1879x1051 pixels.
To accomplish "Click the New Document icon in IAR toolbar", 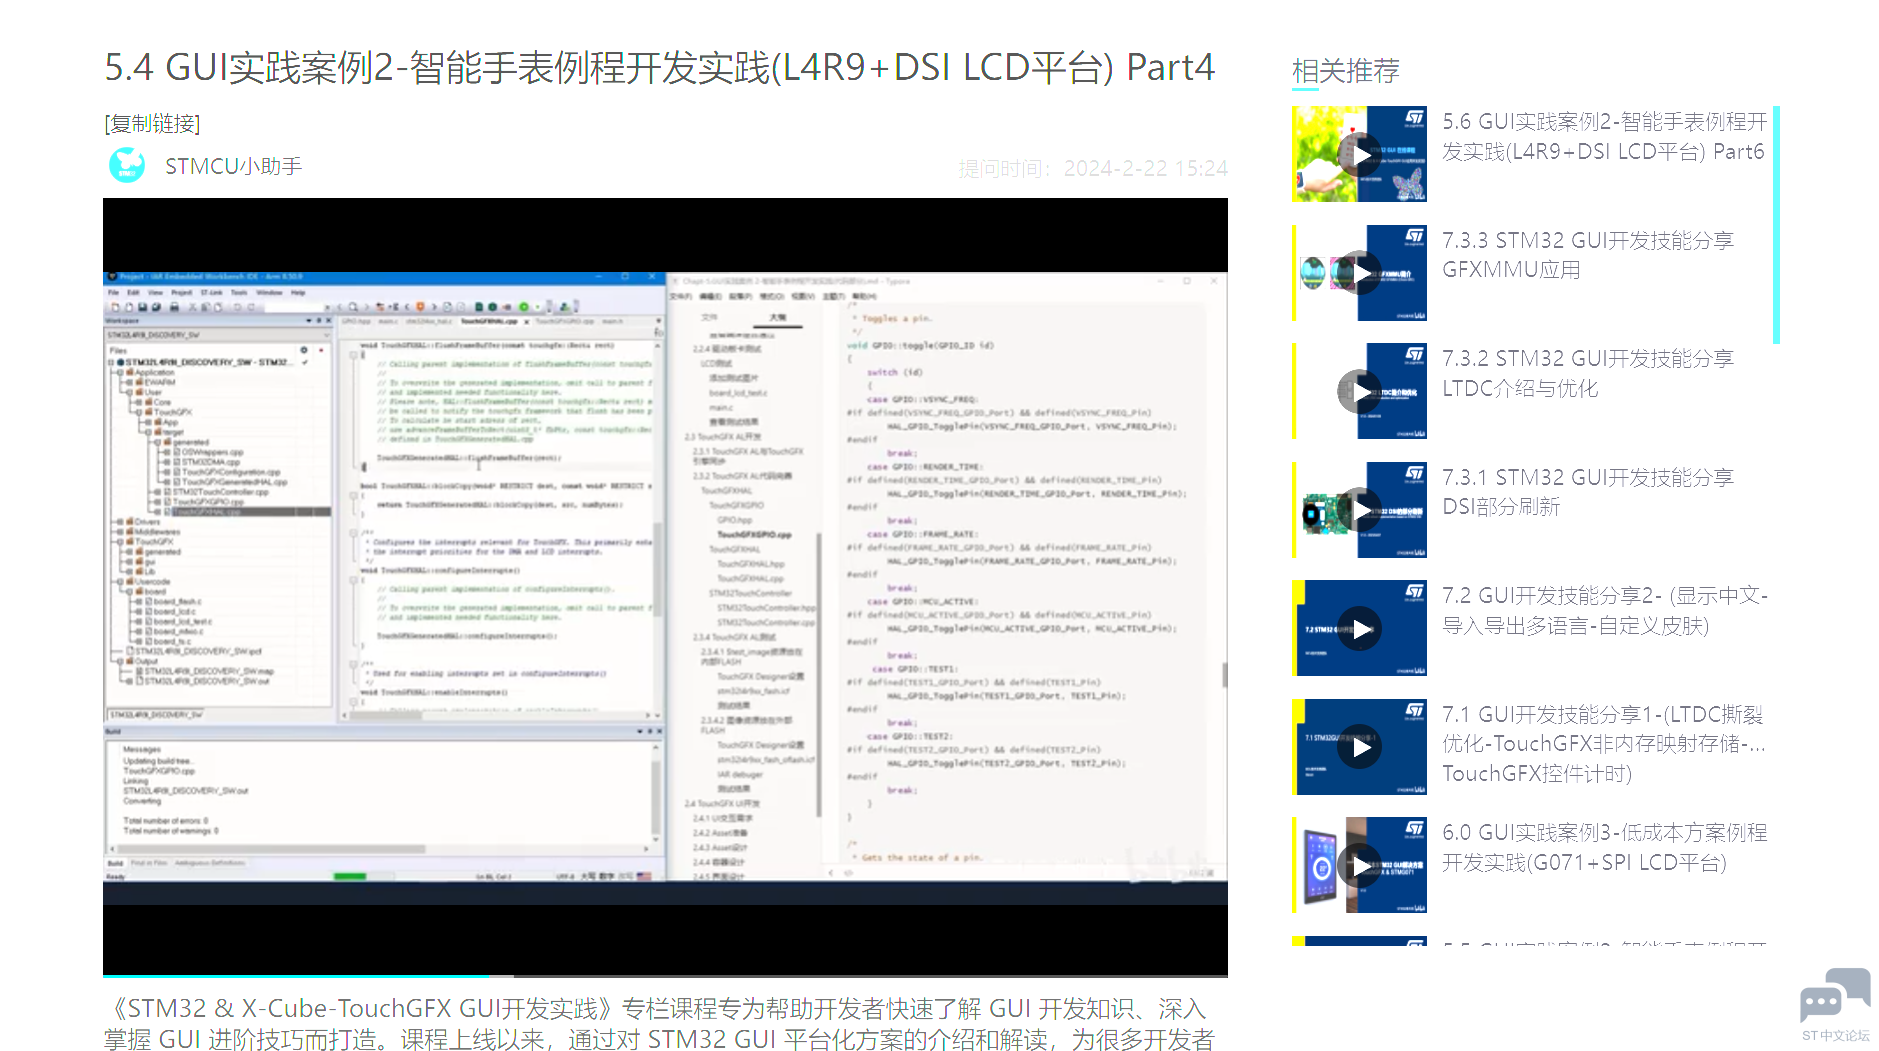I will pos(116,307).
